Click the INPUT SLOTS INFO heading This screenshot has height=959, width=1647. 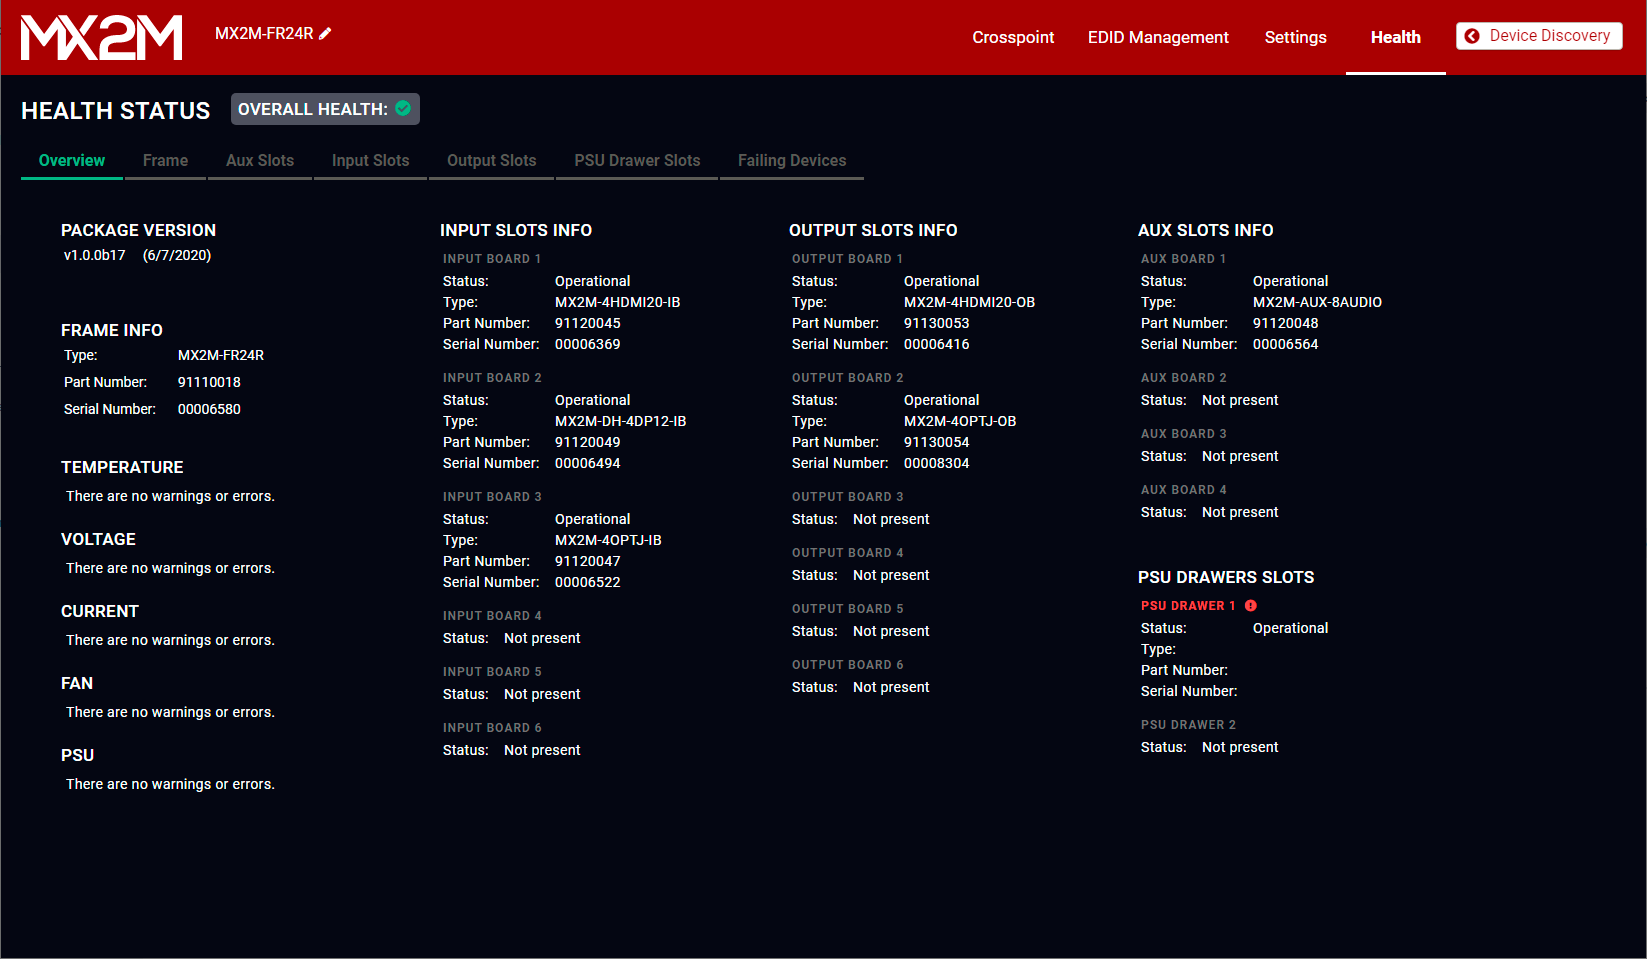(516, 230)
